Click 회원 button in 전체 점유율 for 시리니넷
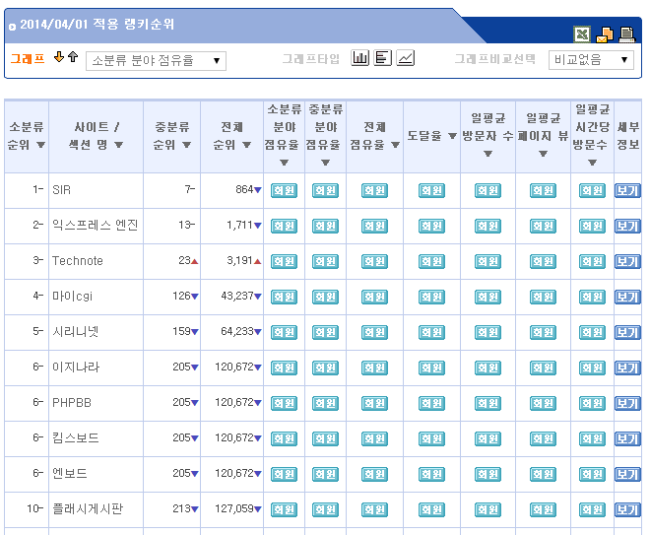Screen dimensions: 650x535 pyautogui.click(x=374, y=332)
